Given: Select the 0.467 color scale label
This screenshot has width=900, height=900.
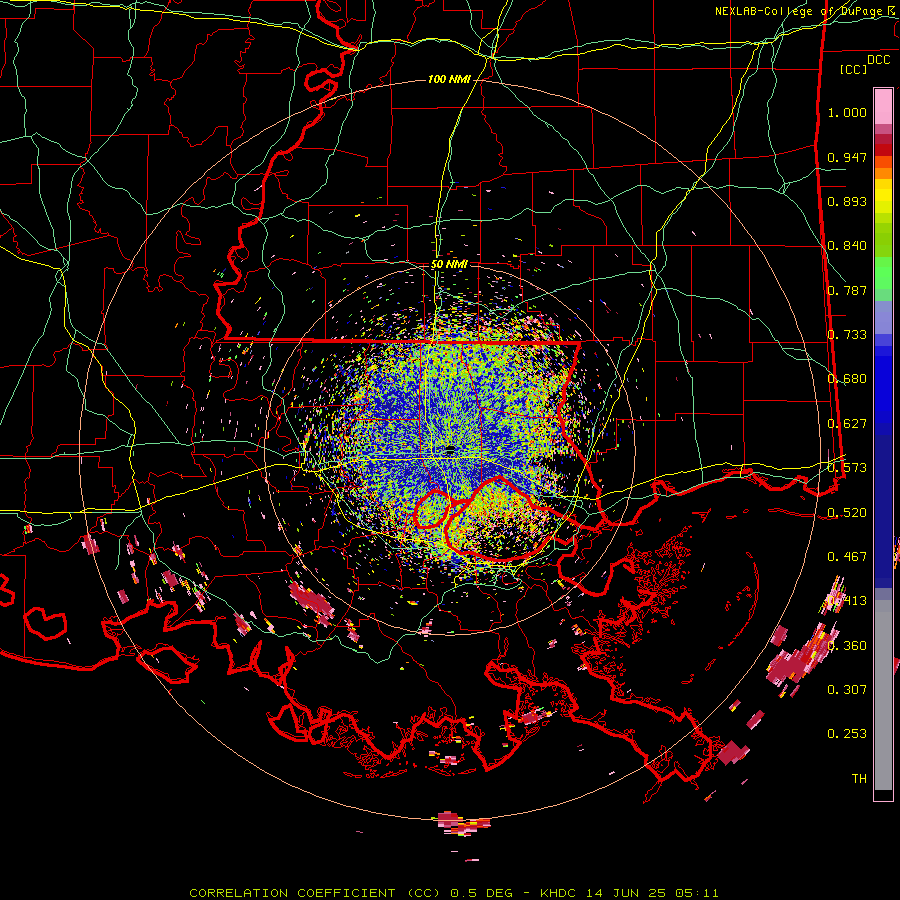Looking at the screenshot, I should (x=847, y=557).
